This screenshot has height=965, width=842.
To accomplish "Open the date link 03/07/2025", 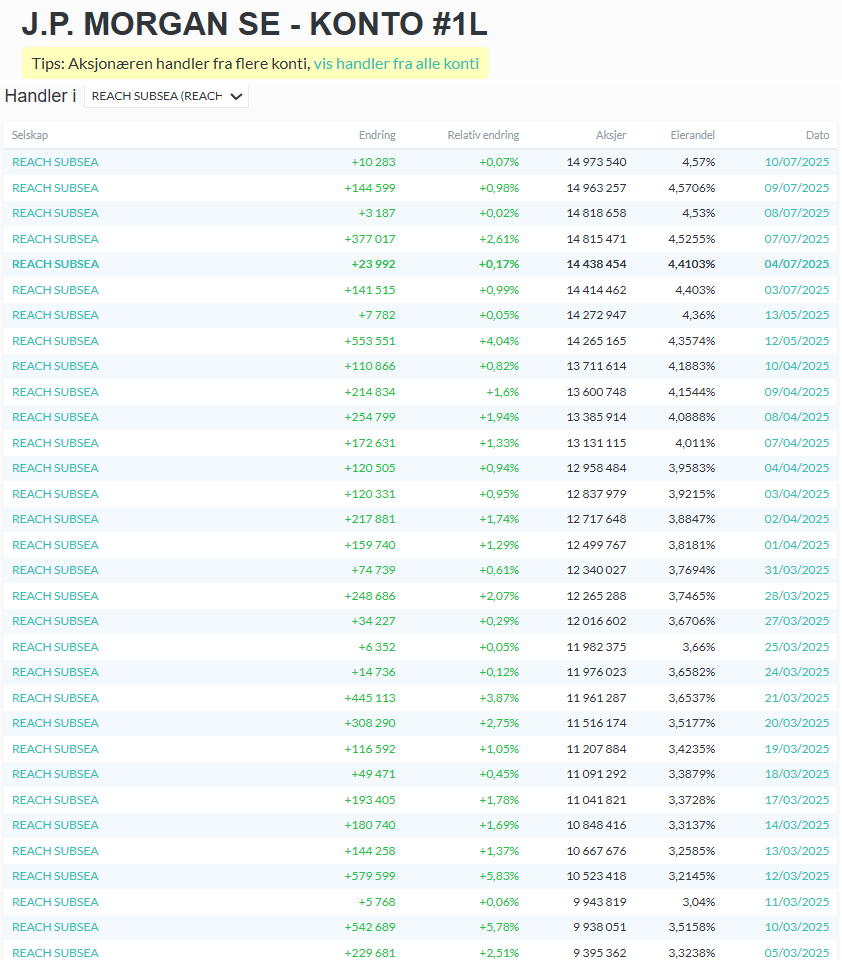I will coord(796,290).
